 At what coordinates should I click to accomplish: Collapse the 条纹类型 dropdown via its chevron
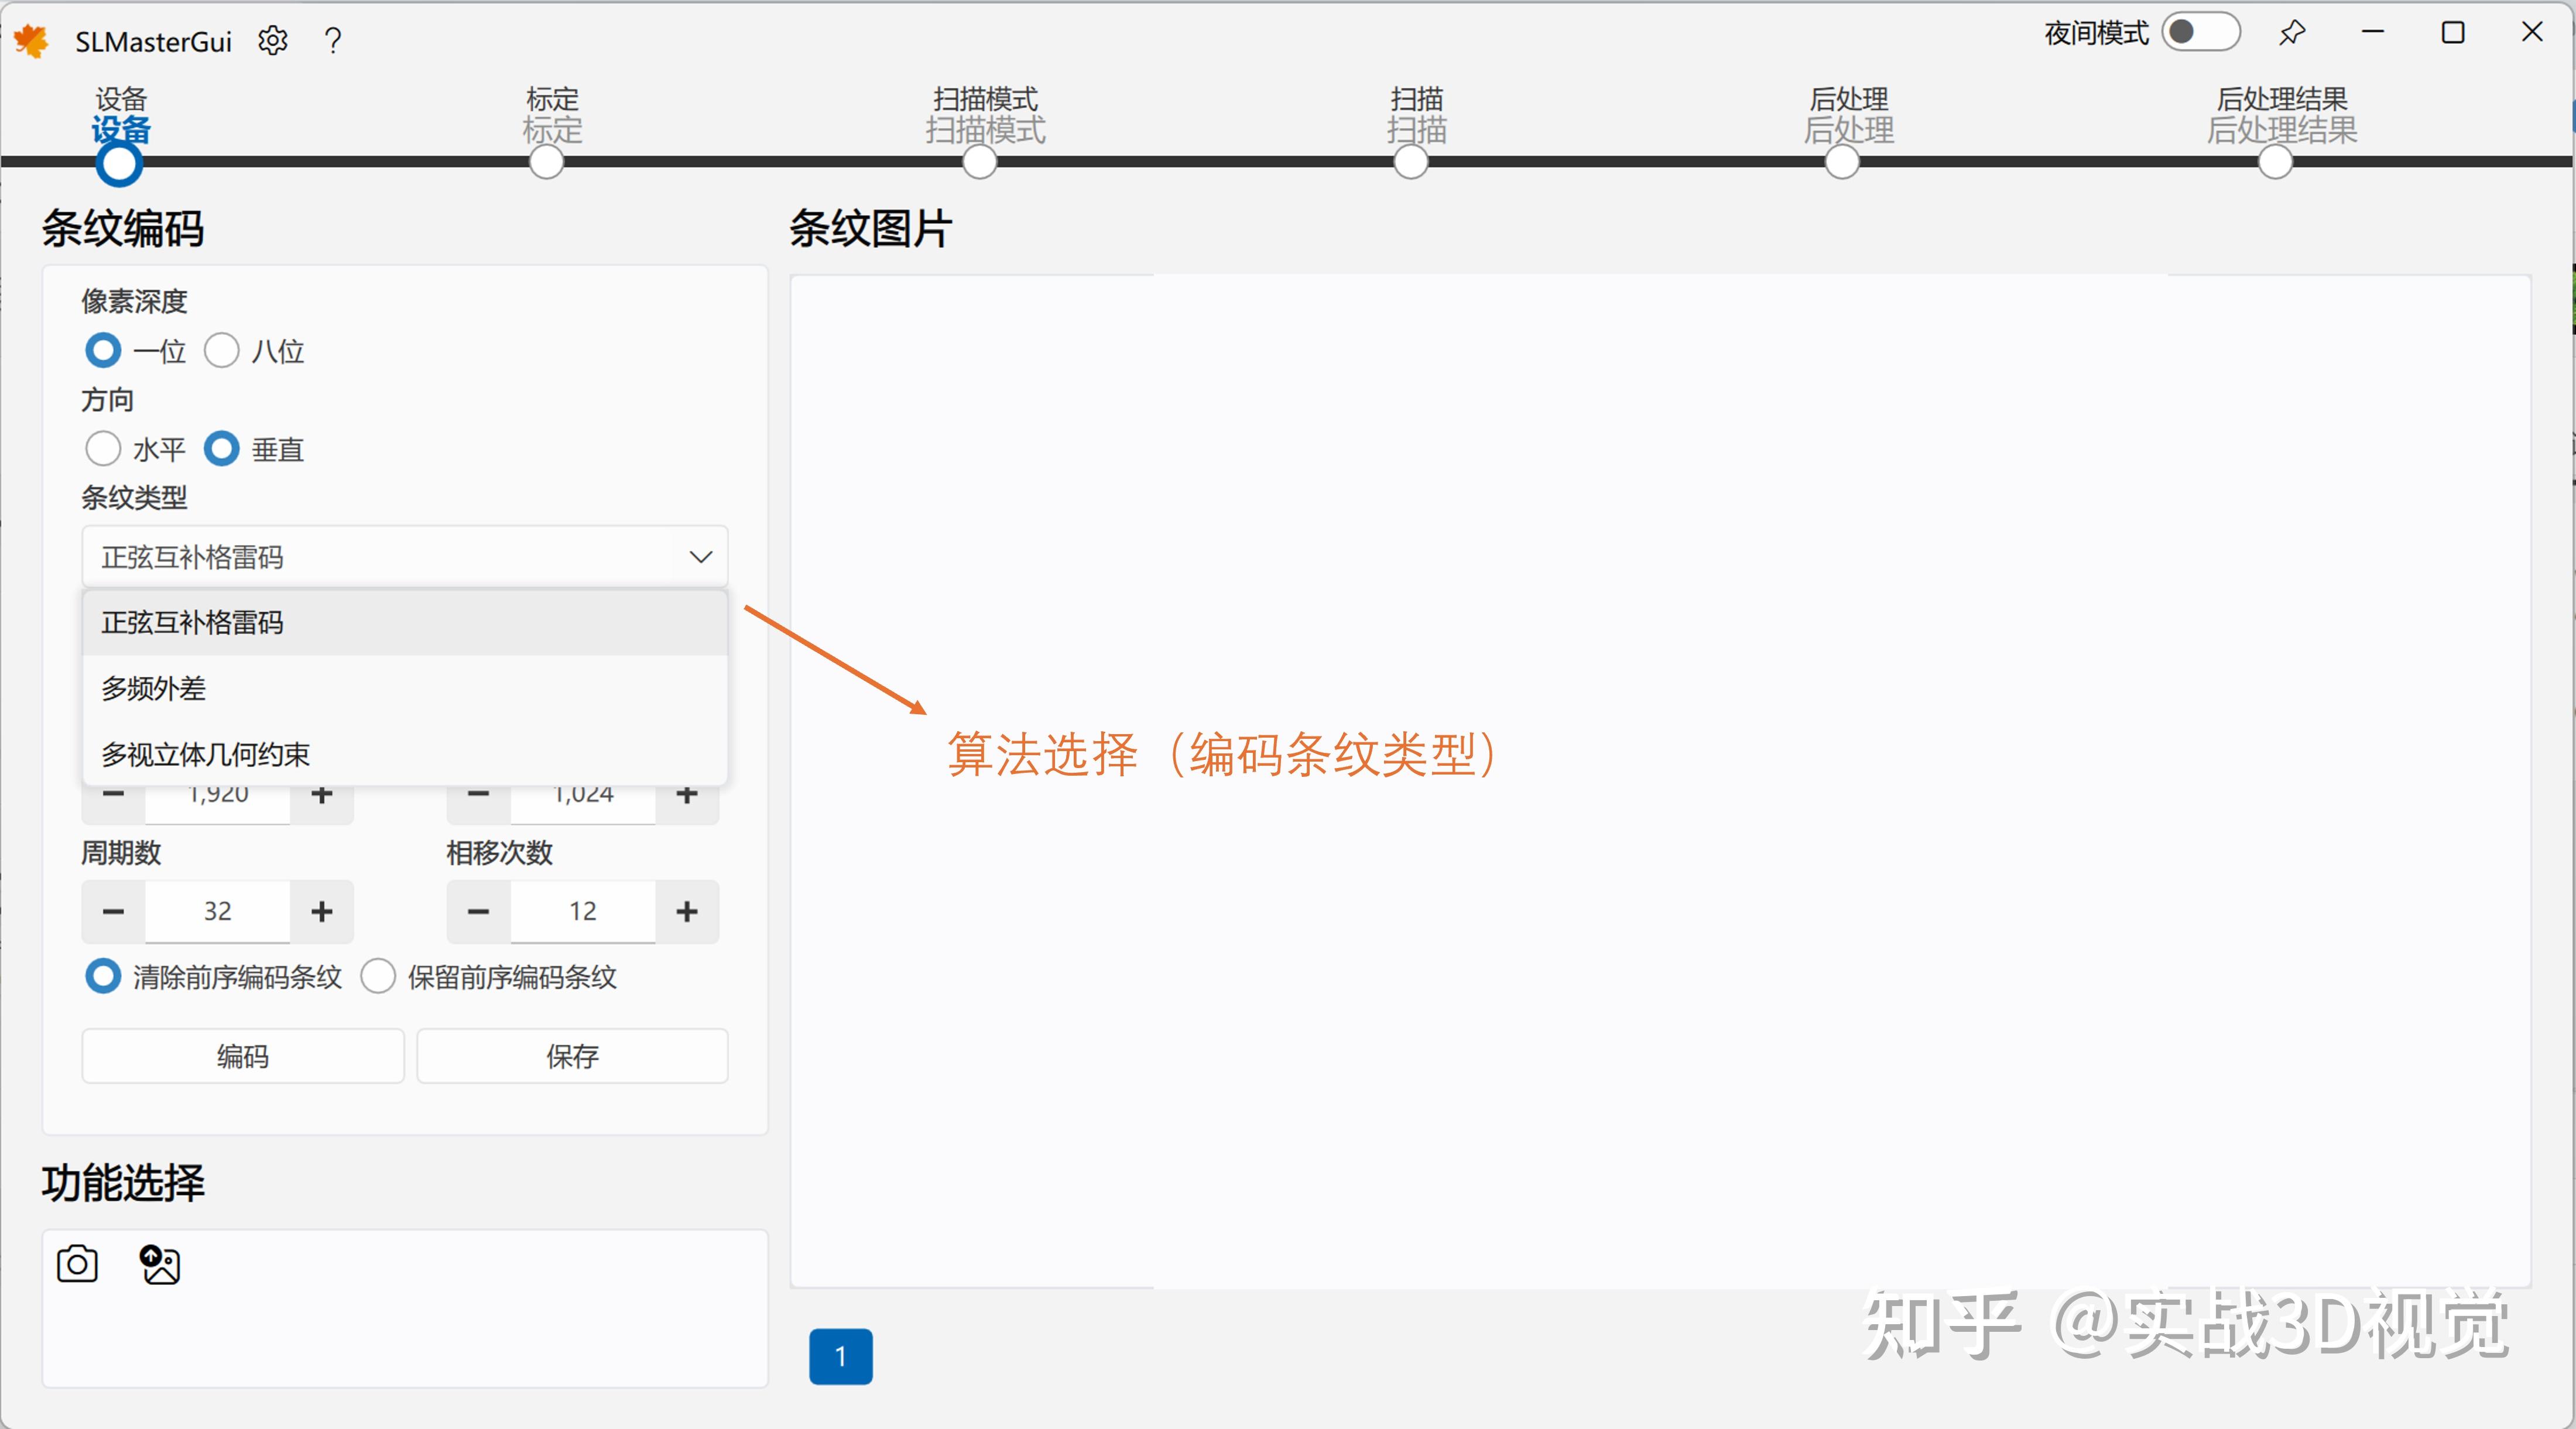700,557
